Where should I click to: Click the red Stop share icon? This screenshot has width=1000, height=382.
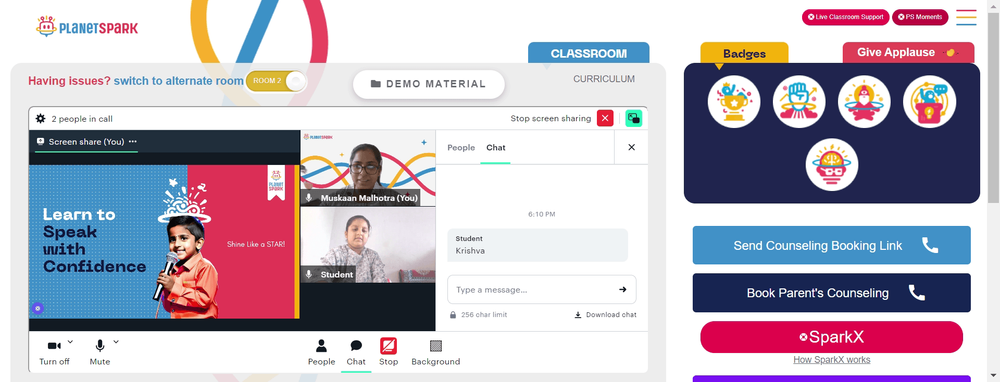pos(388,346)
